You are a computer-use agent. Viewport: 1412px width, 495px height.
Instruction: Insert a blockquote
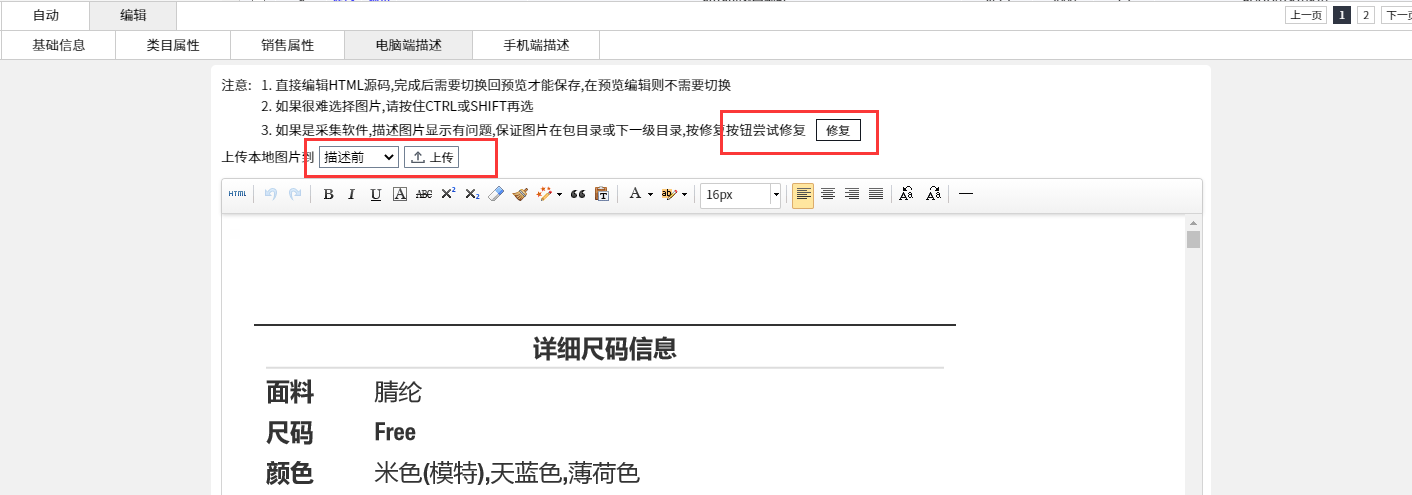(x=577, y=195)
